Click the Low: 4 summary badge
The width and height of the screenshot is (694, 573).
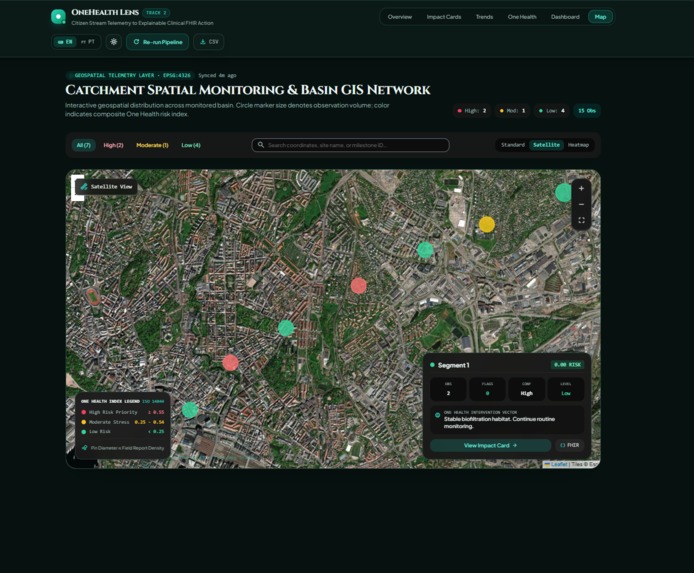point(551,111)
